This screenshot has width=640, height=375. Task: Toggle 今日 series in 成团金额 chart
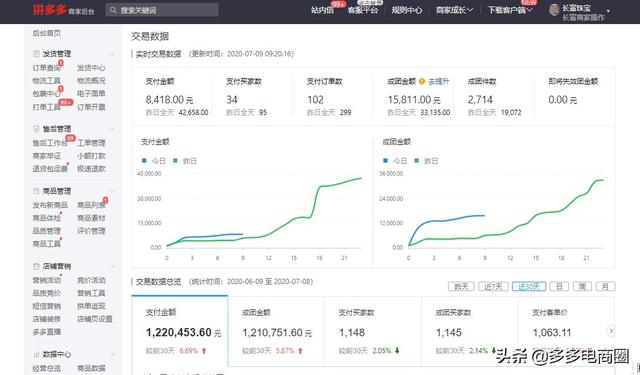coord(395,161)
